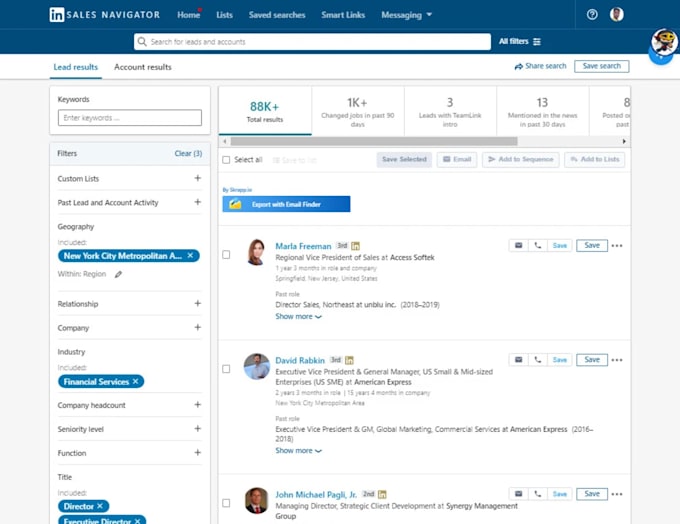
Task: Click scrollbar left arrow in spotlights
Action: click(x=224, y=141)
